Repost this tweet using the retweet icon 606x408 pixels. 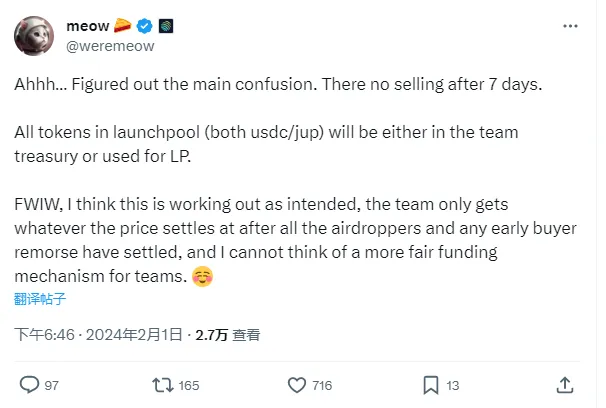tap(158, 384)
